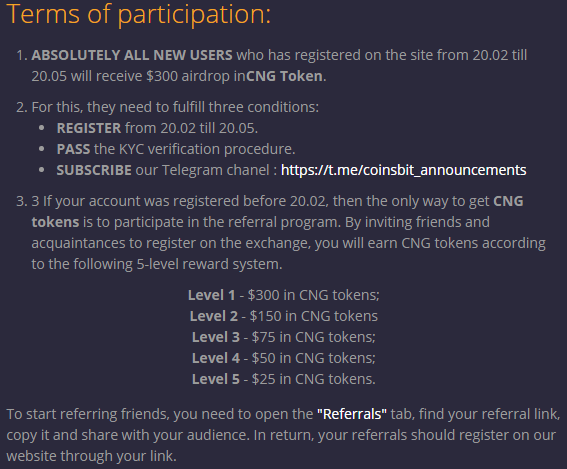This screenshot has width=567, height=469.
Task: Click the "Referrals" tab reference text
Action: click(352, 414)
